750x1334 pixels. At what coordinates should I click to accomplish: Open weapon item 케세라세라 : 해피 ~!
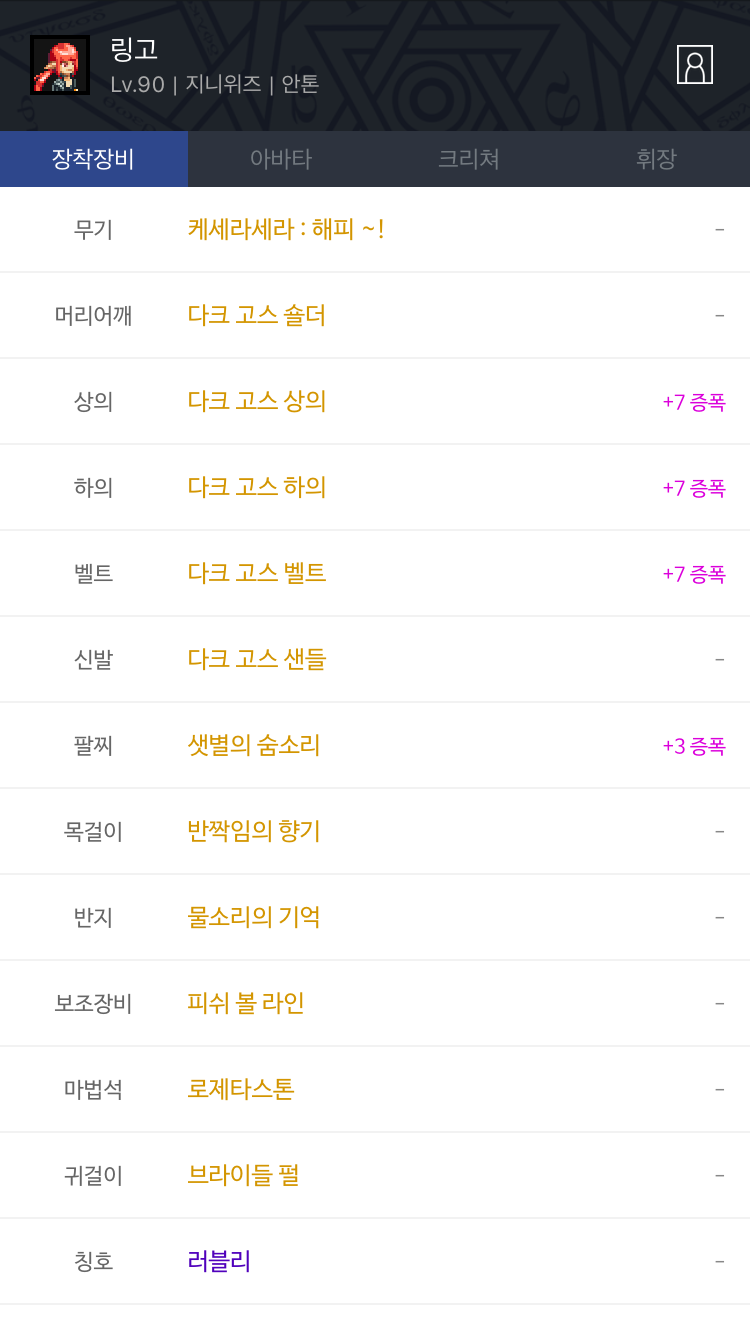[x=286, y=229]
